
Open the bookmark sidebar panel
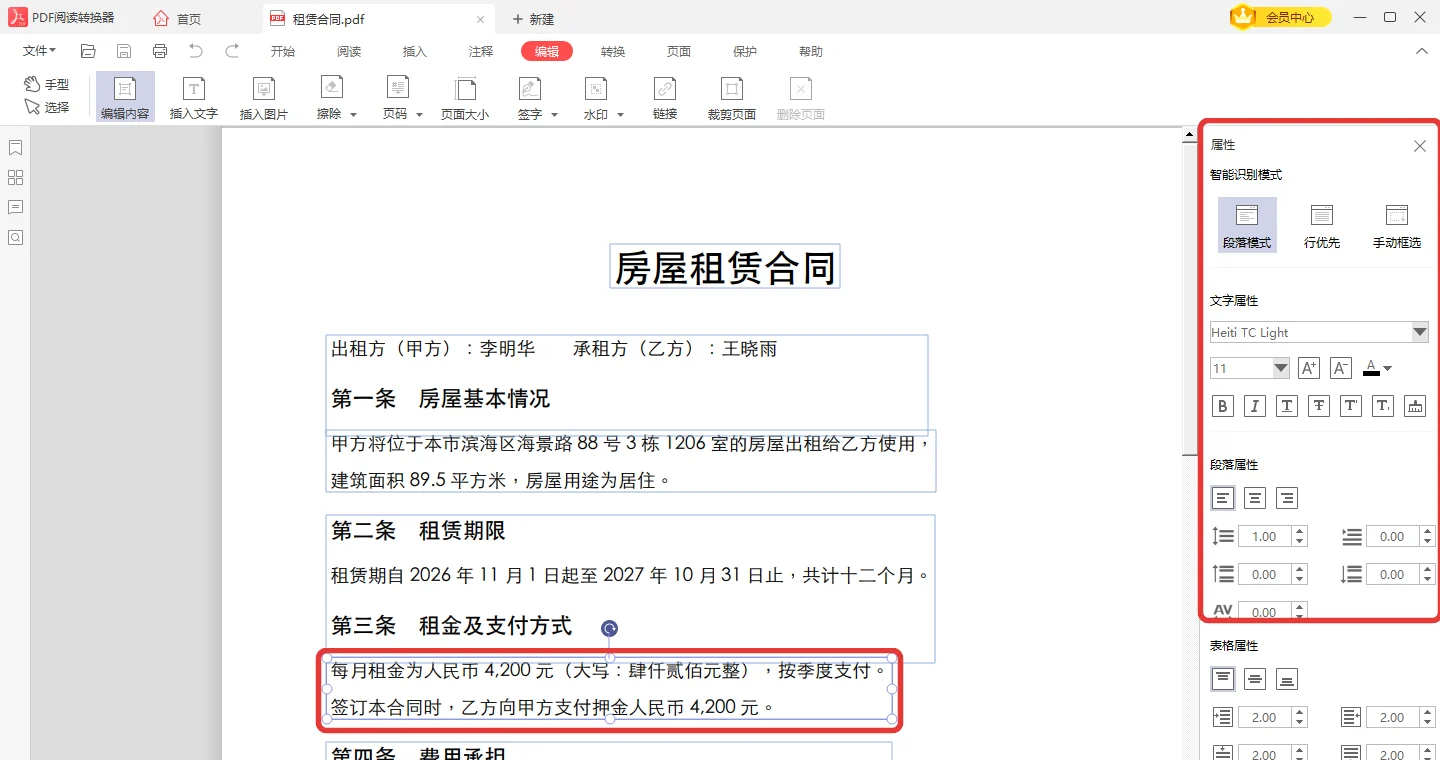(15, 148)
